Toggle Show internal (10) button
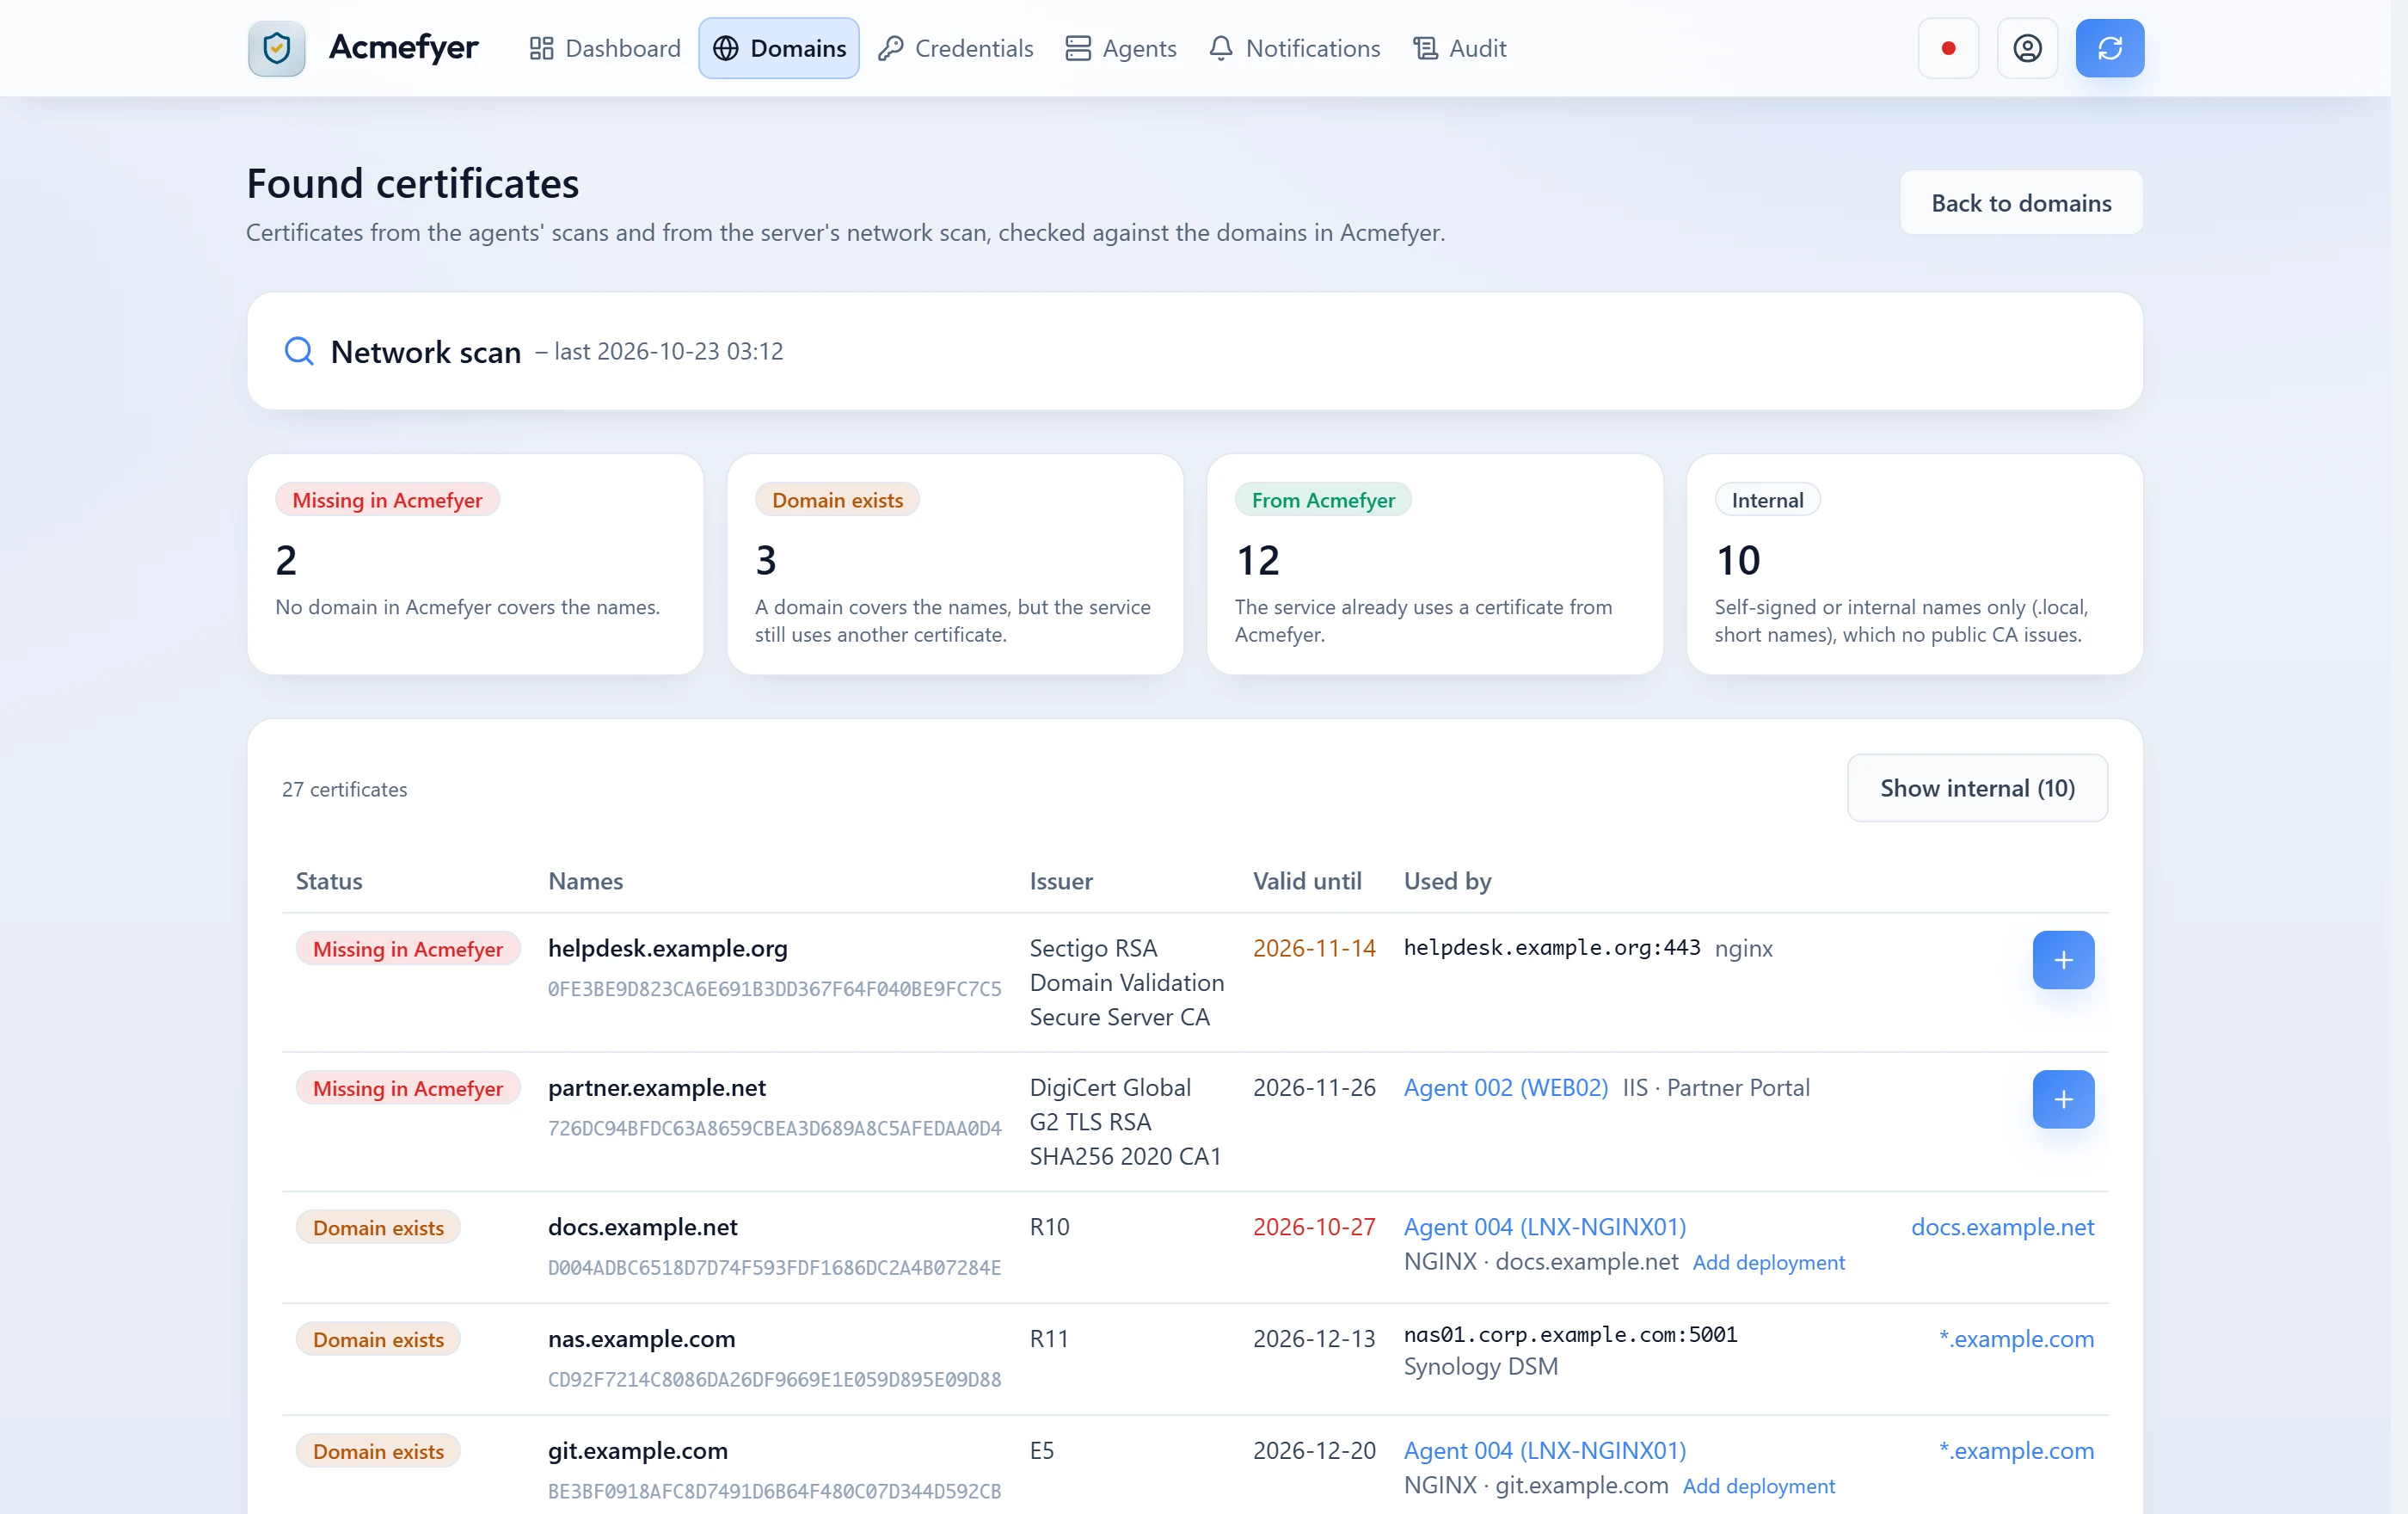Image resolution: width=2408 pixels, height=1514 pixels. (x=1977, y=788)
